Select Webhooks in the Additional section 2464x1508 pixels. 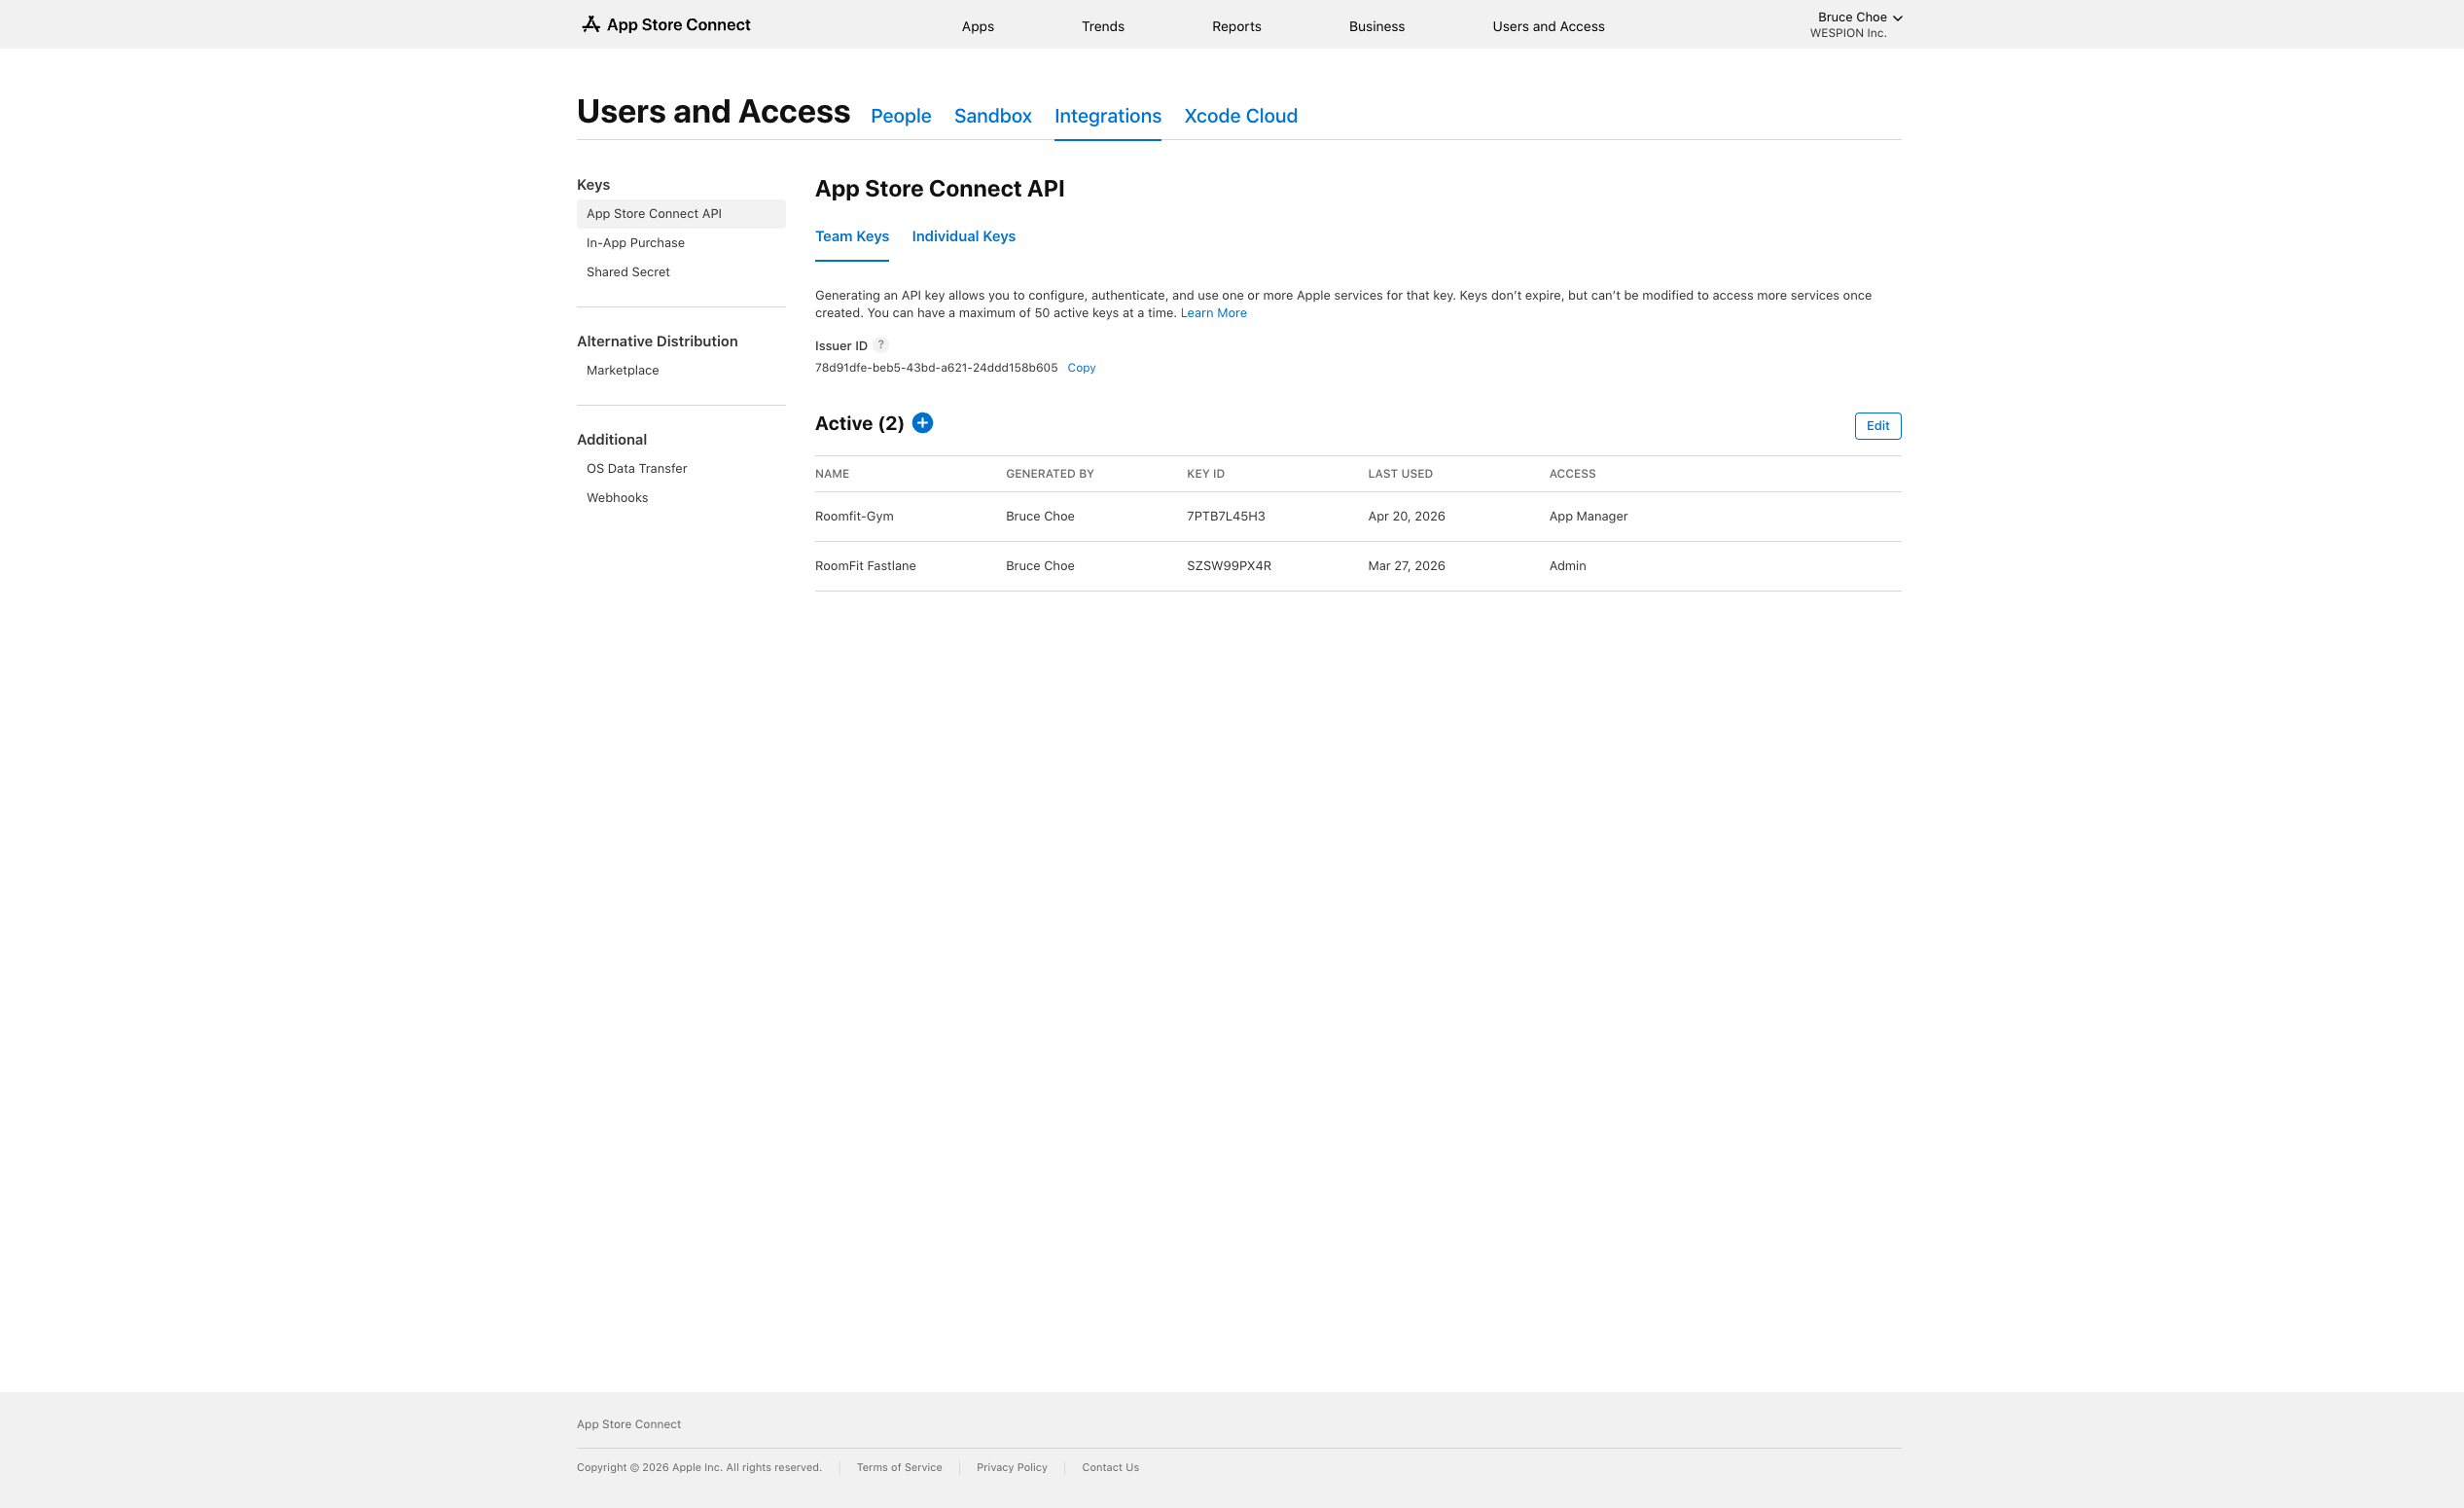click(617, 498)
